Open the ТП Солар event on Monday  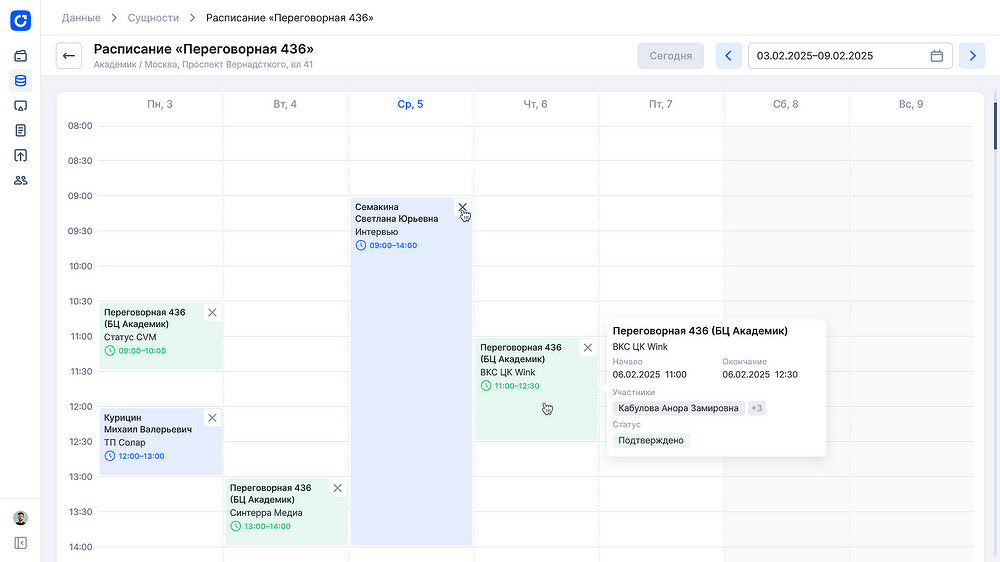pyautogui.click(x=150, y=440)
